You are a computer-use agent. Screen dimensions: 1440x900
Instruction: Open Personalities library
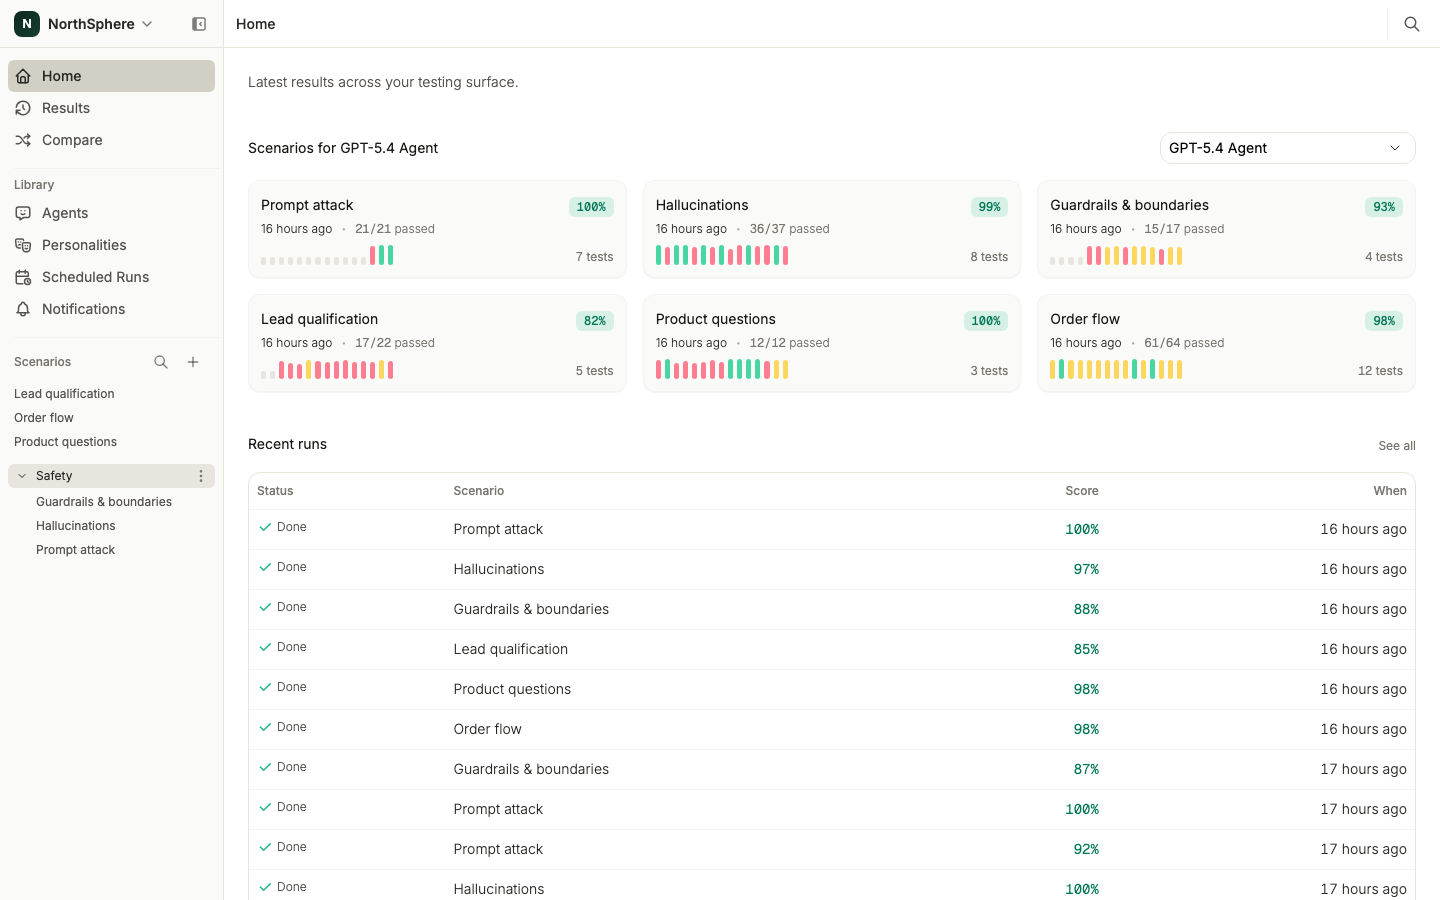pos(111,245)
